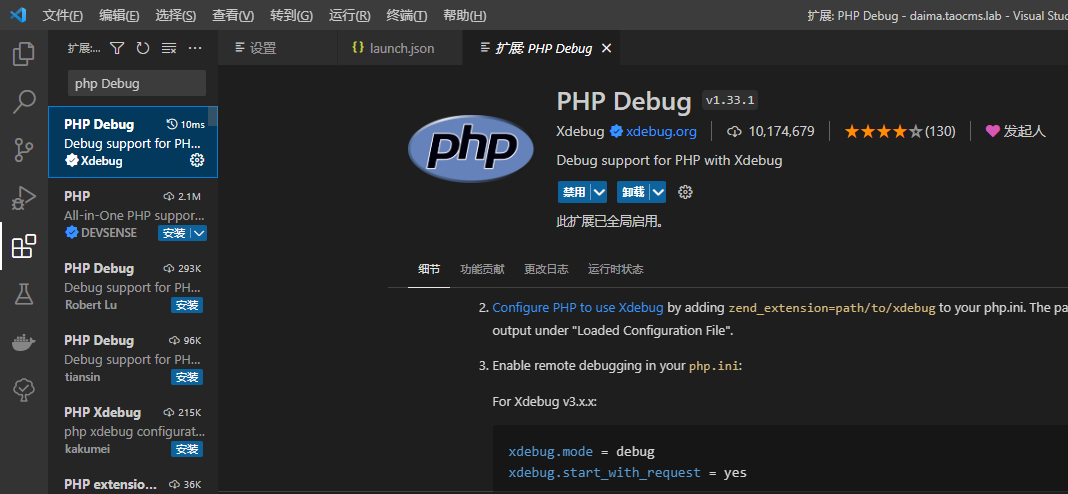Click the xdebug.mode = debug code line
This screenshot has height=494, width=1068.
click(x=581, y=451)
